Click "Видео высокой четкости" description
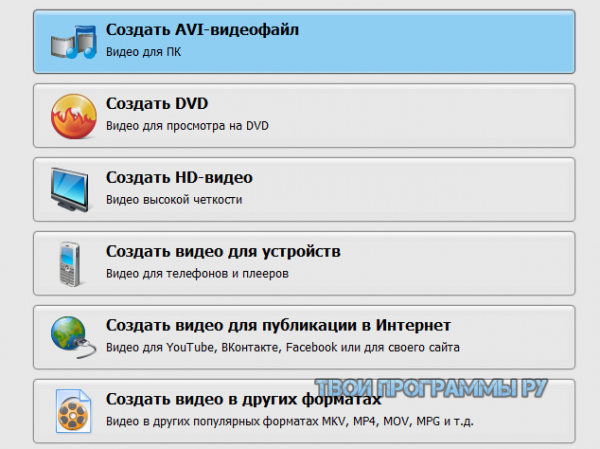This screenshot has width=600, height=449. 174,199
